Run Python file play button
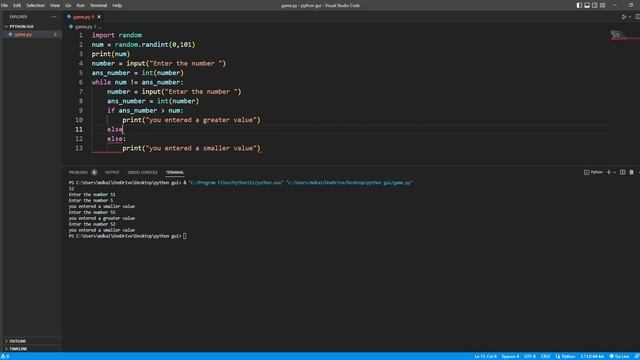 tap(624, 17)
